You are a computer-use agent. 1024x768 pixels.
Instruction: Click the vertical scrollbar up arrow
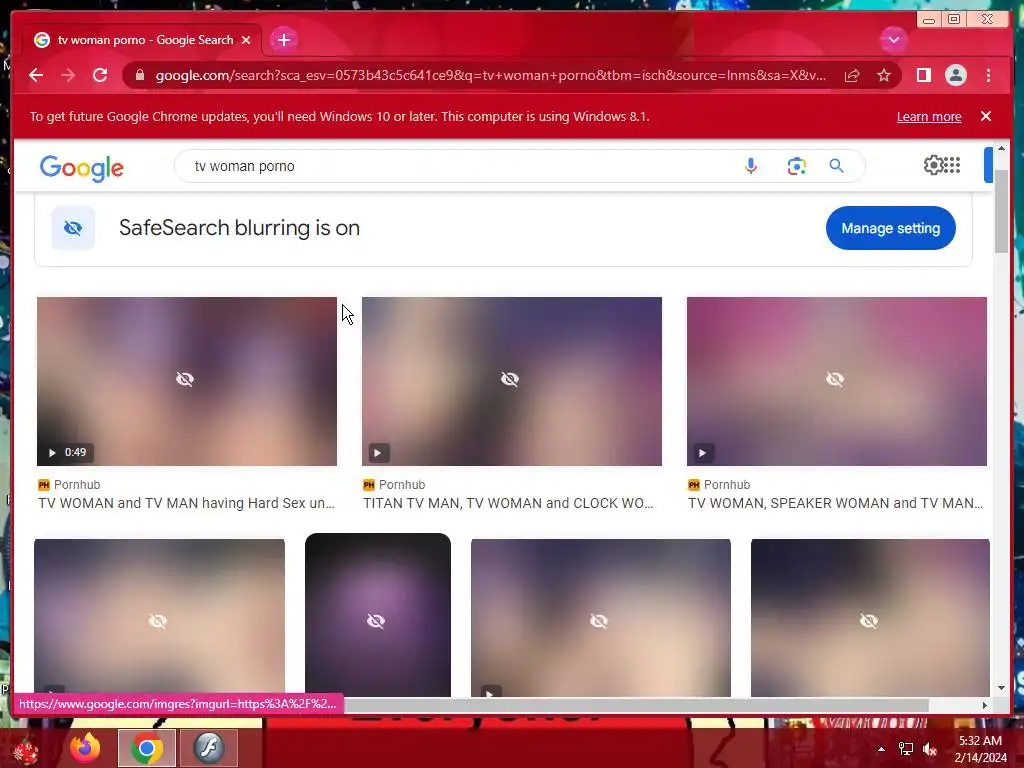tap(1001, 149)
